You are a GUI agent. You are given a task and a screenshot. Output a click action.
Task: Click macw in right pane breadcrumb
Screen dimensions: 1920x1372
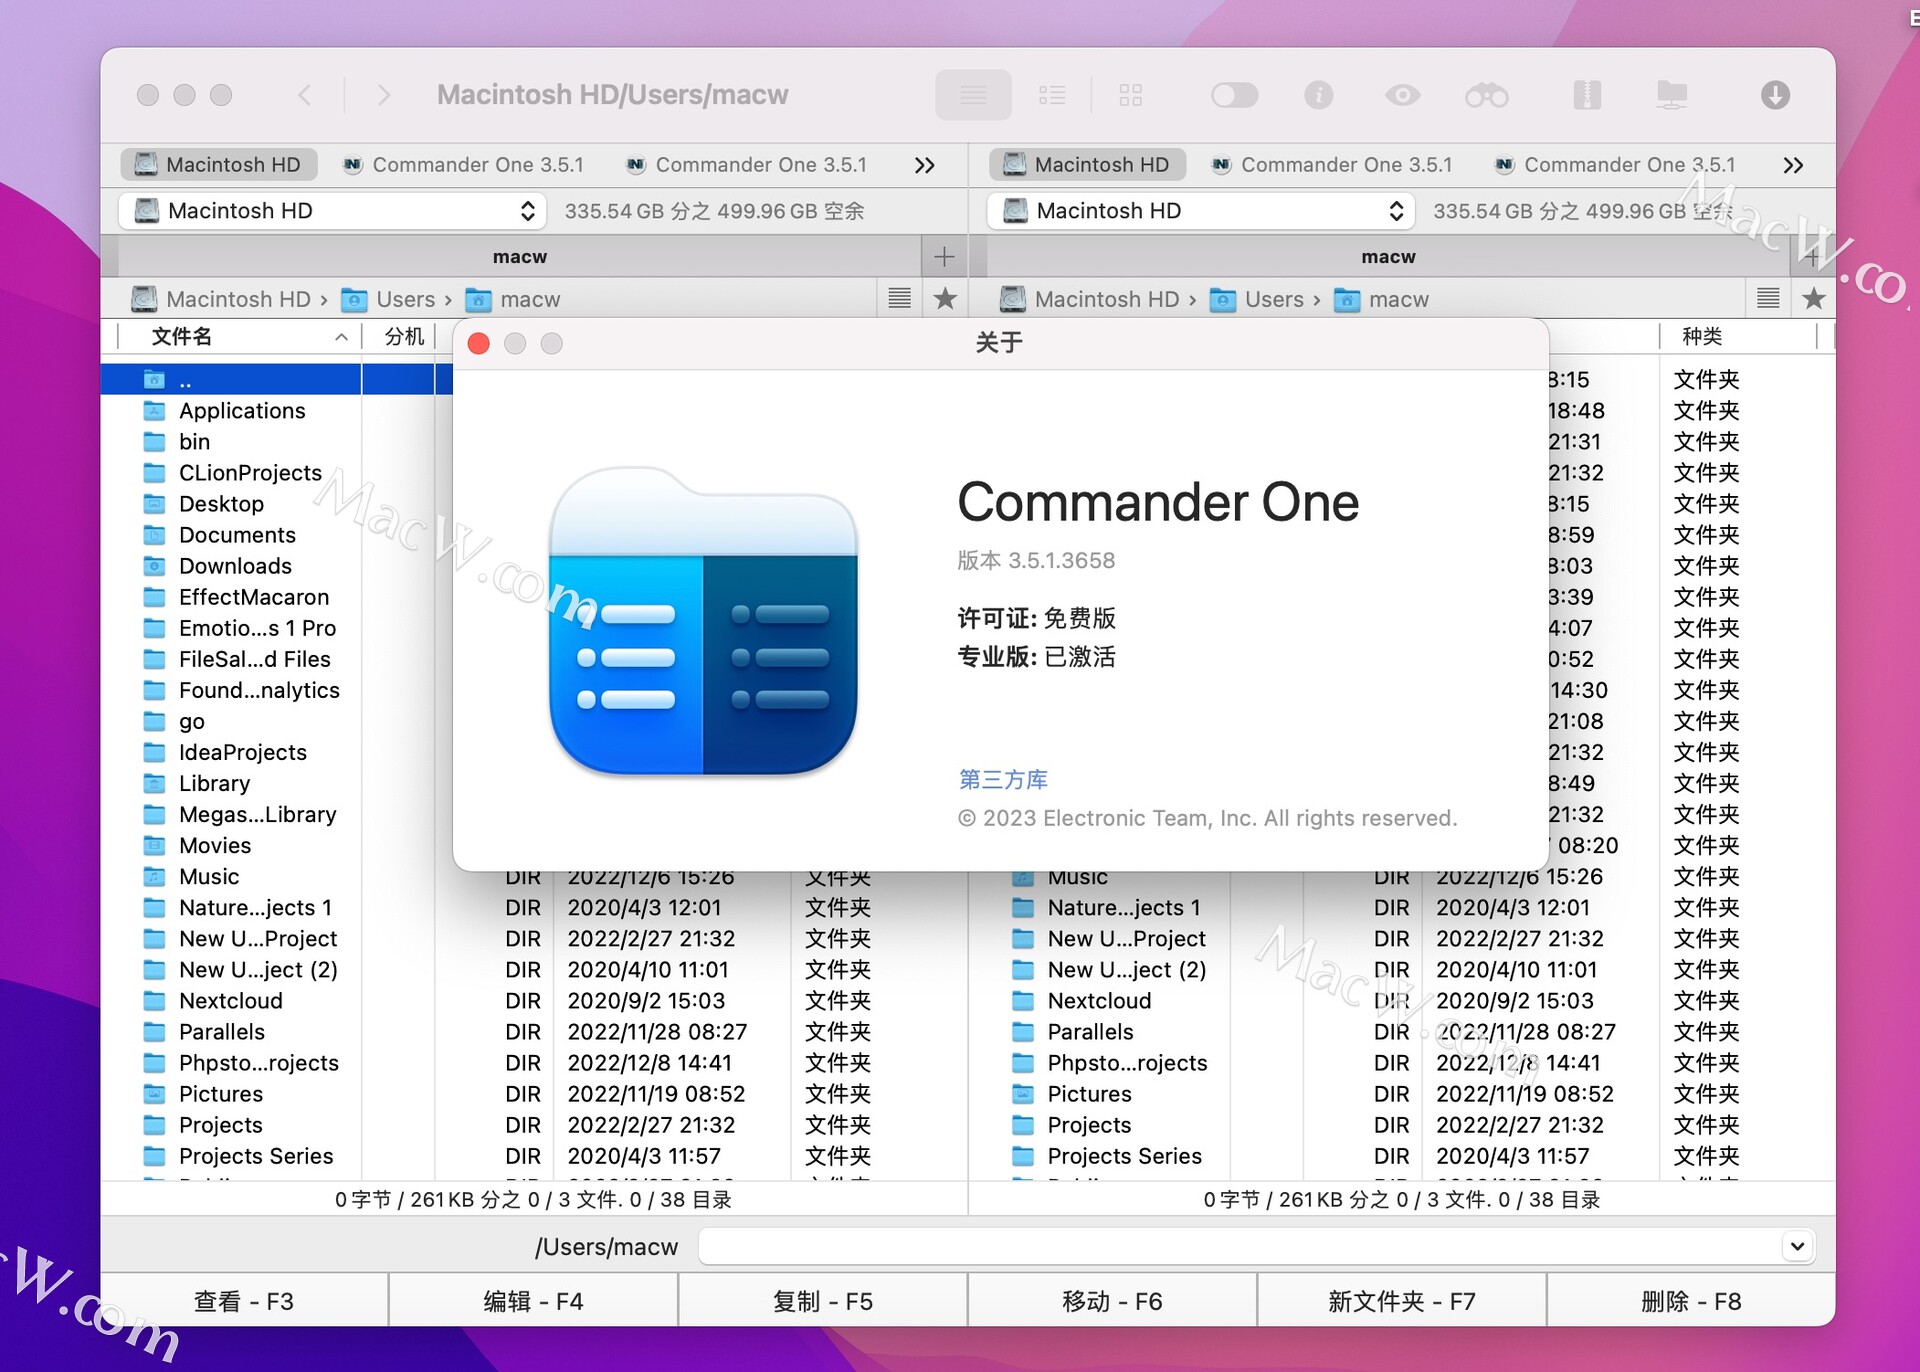coord(1382,299)
